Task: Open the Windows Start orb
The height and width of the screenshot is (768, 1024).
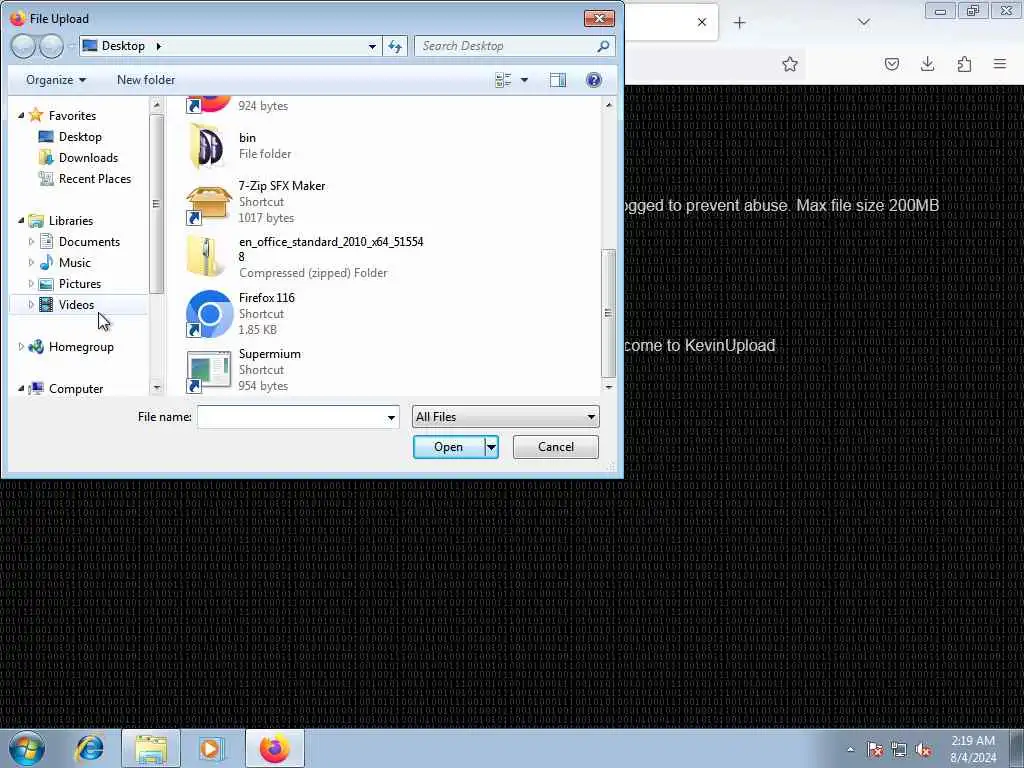Action: click(x=27, y=748)
